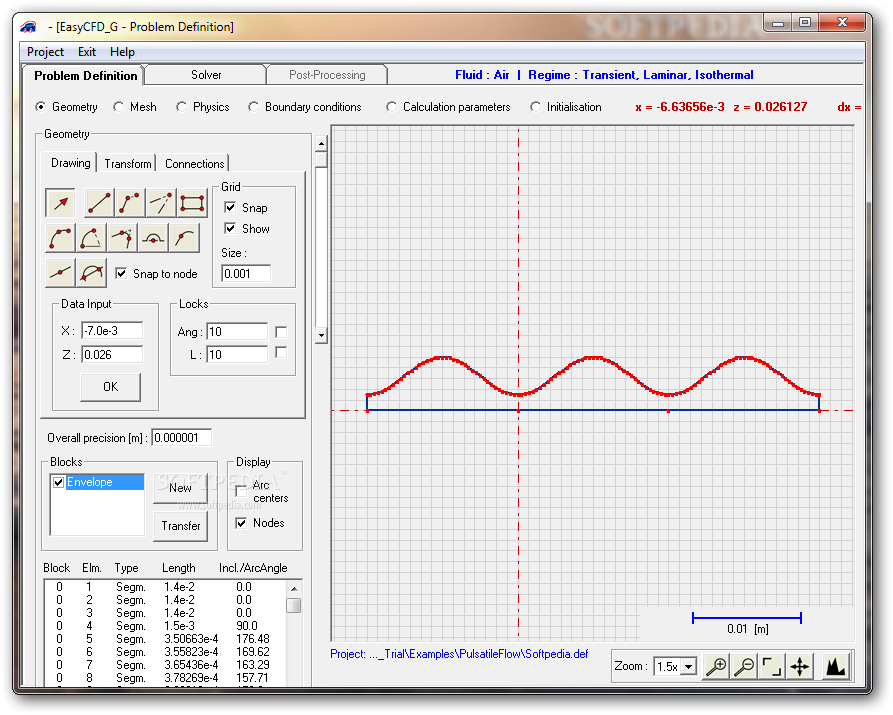This screenshot has width=893, height=715.
Task: Click the Overall precision input field
Action: click(x=182, y=438)
